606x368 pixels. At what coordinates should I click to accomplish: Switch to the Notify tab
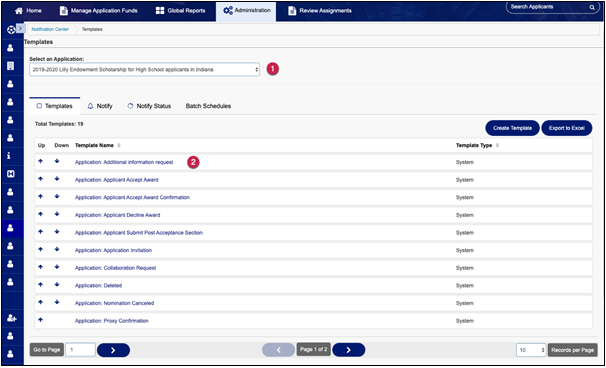[x=100, y=106]
